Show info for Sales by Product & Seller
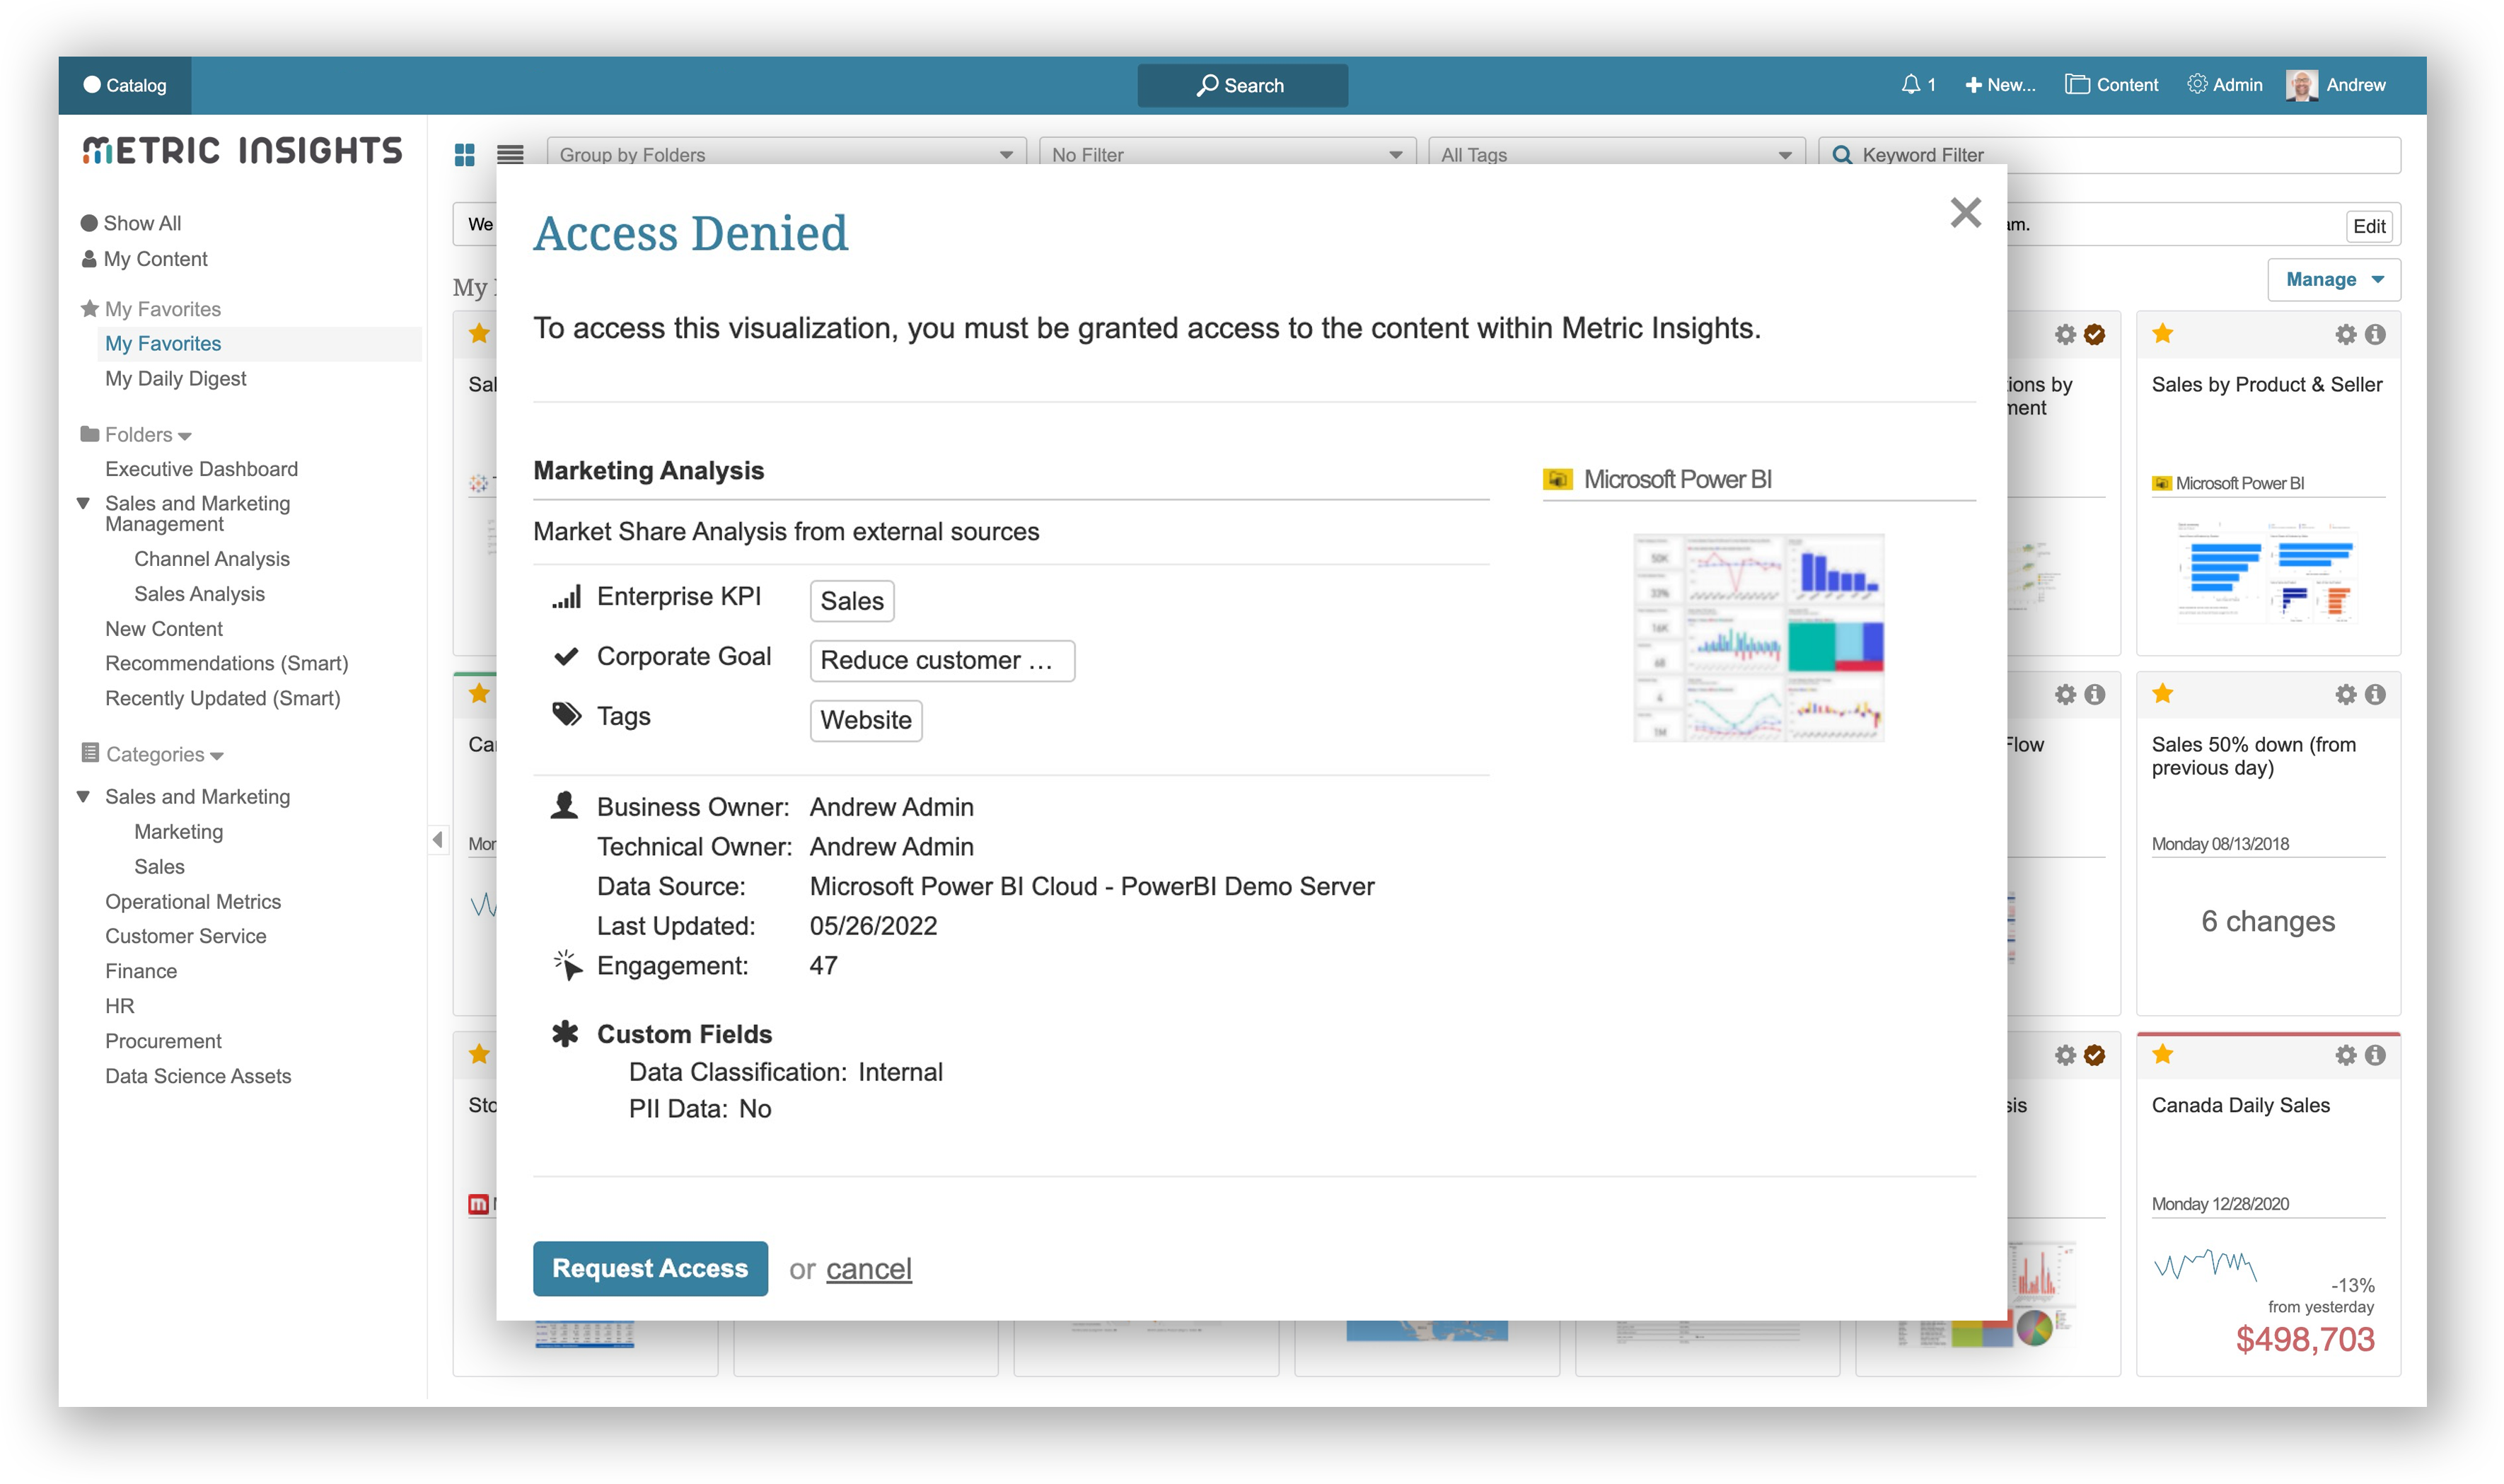Screen dimensions: 2504x1484 click(2376, 334)
